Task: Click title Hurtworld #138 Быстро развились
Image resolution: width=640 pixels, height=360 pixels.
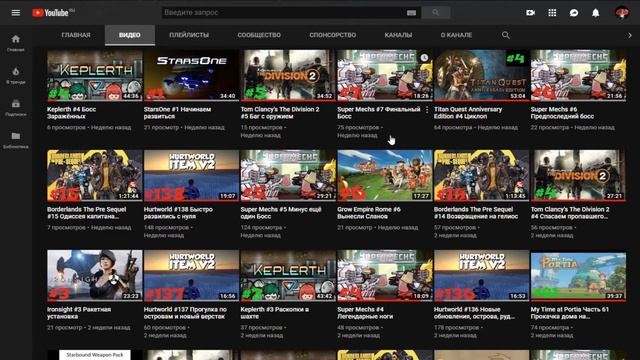Action: pos(178,213)
